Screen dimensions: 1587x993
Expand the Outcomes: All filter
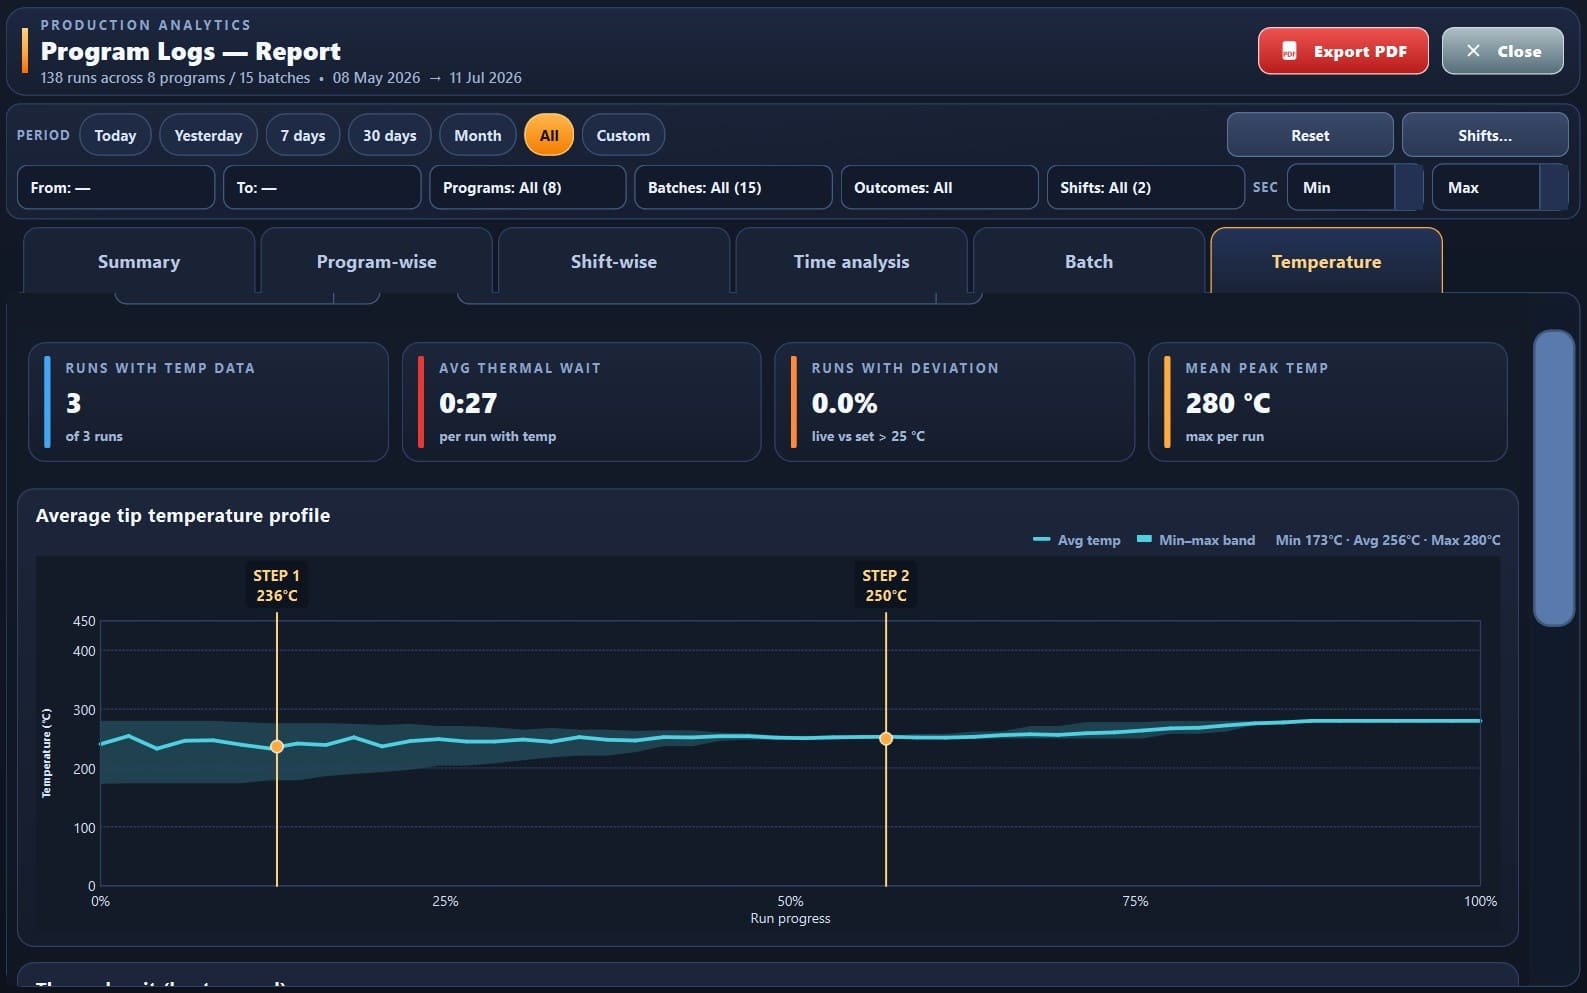coord(939,187)
